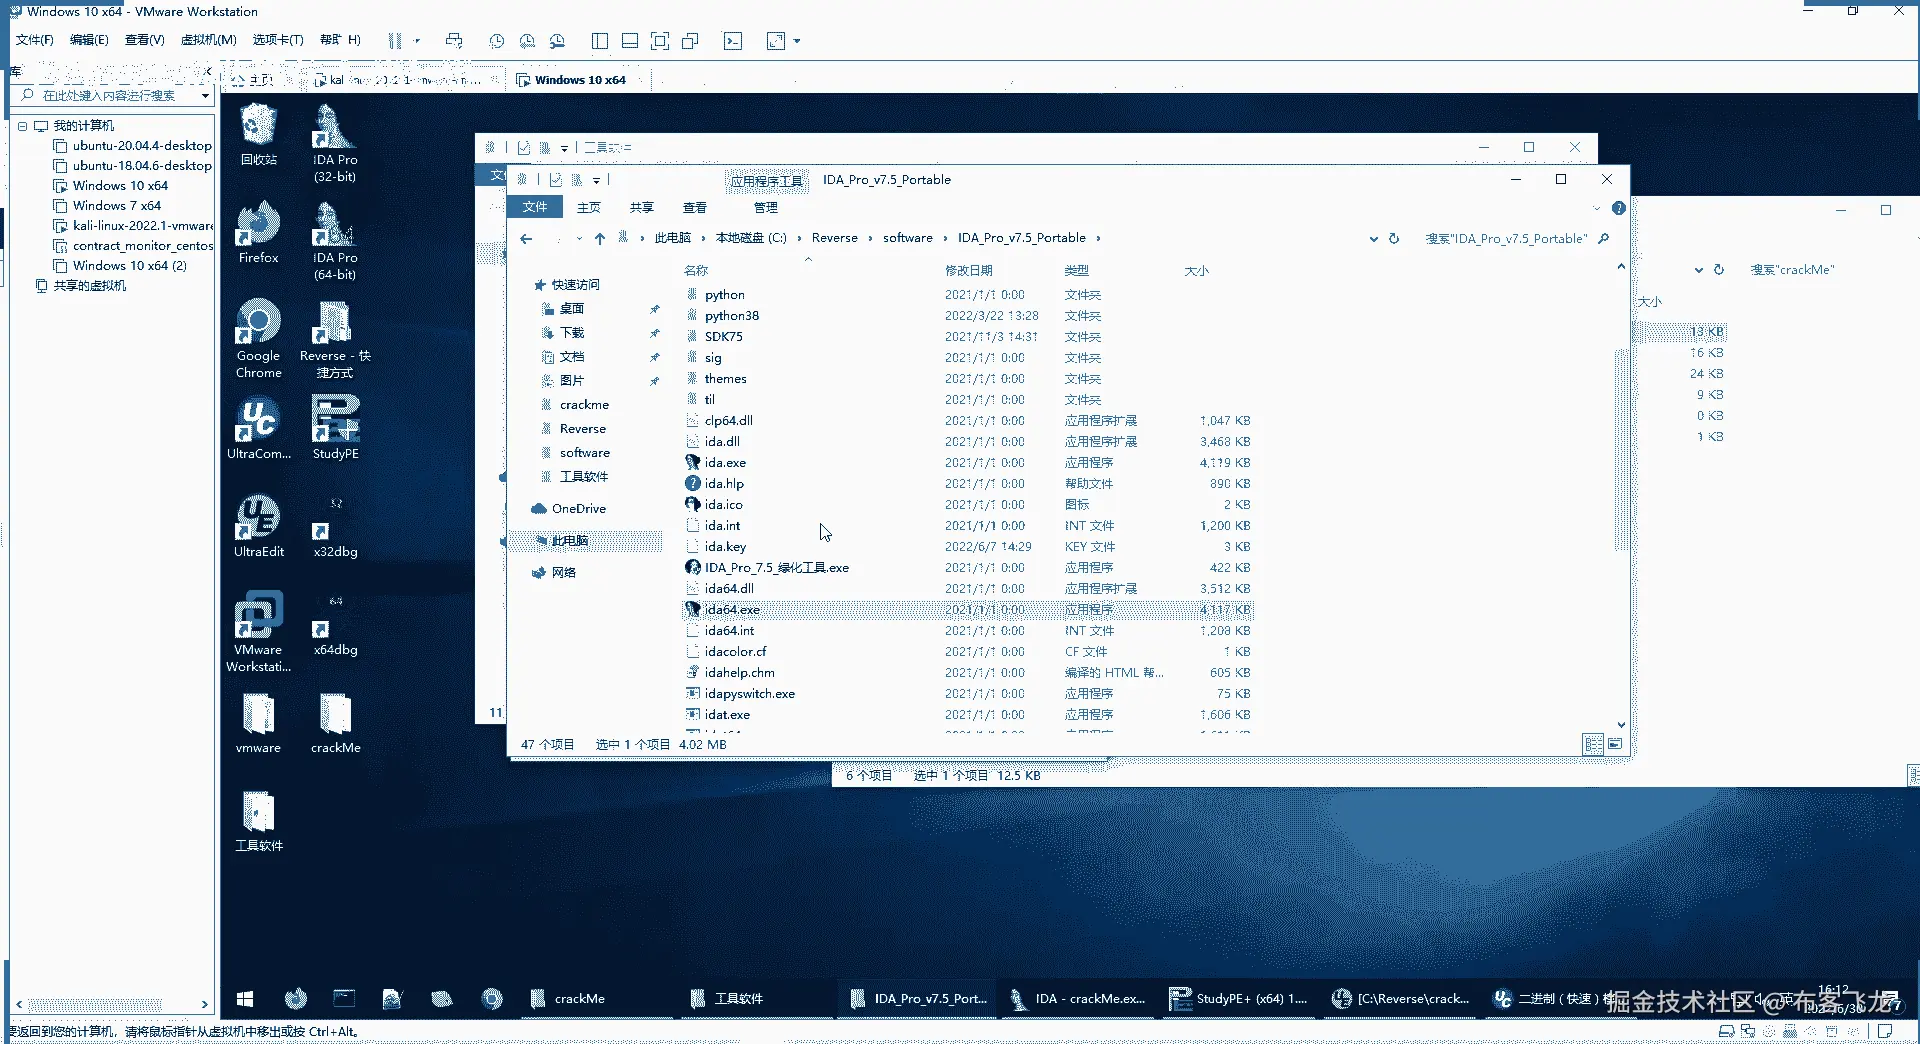Open Explorer's 共享 ribbon tab
The width and height of the screenshot is (1920, 1044).
[642, 207]
